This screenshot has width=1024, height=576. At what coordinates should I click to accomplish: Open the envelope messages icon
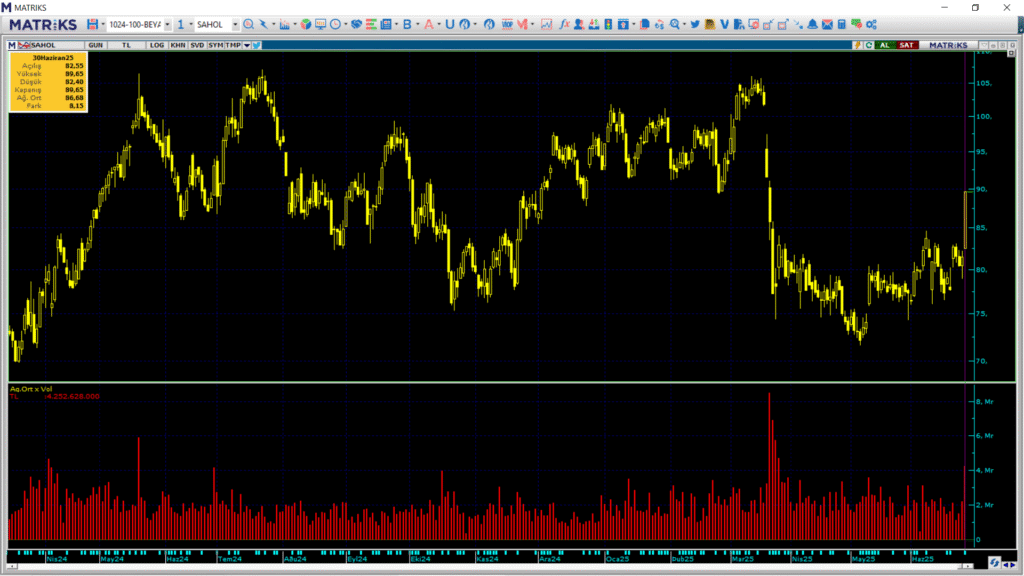(x=827, y=24)
